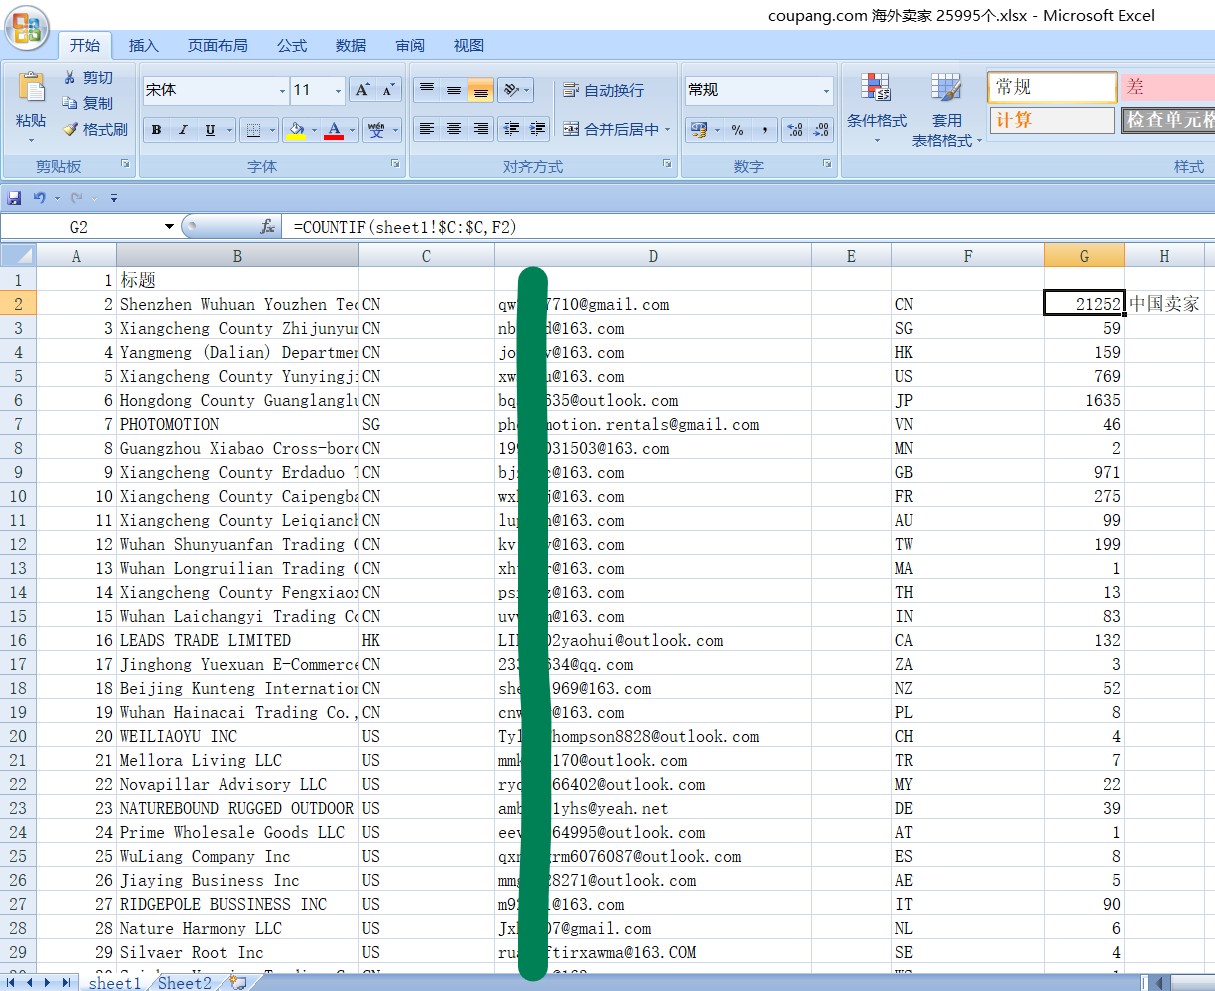Click the Undo arrow icon
This screenshot has height=991, width=1215.
pyautogui.click(x=39, y=198)
